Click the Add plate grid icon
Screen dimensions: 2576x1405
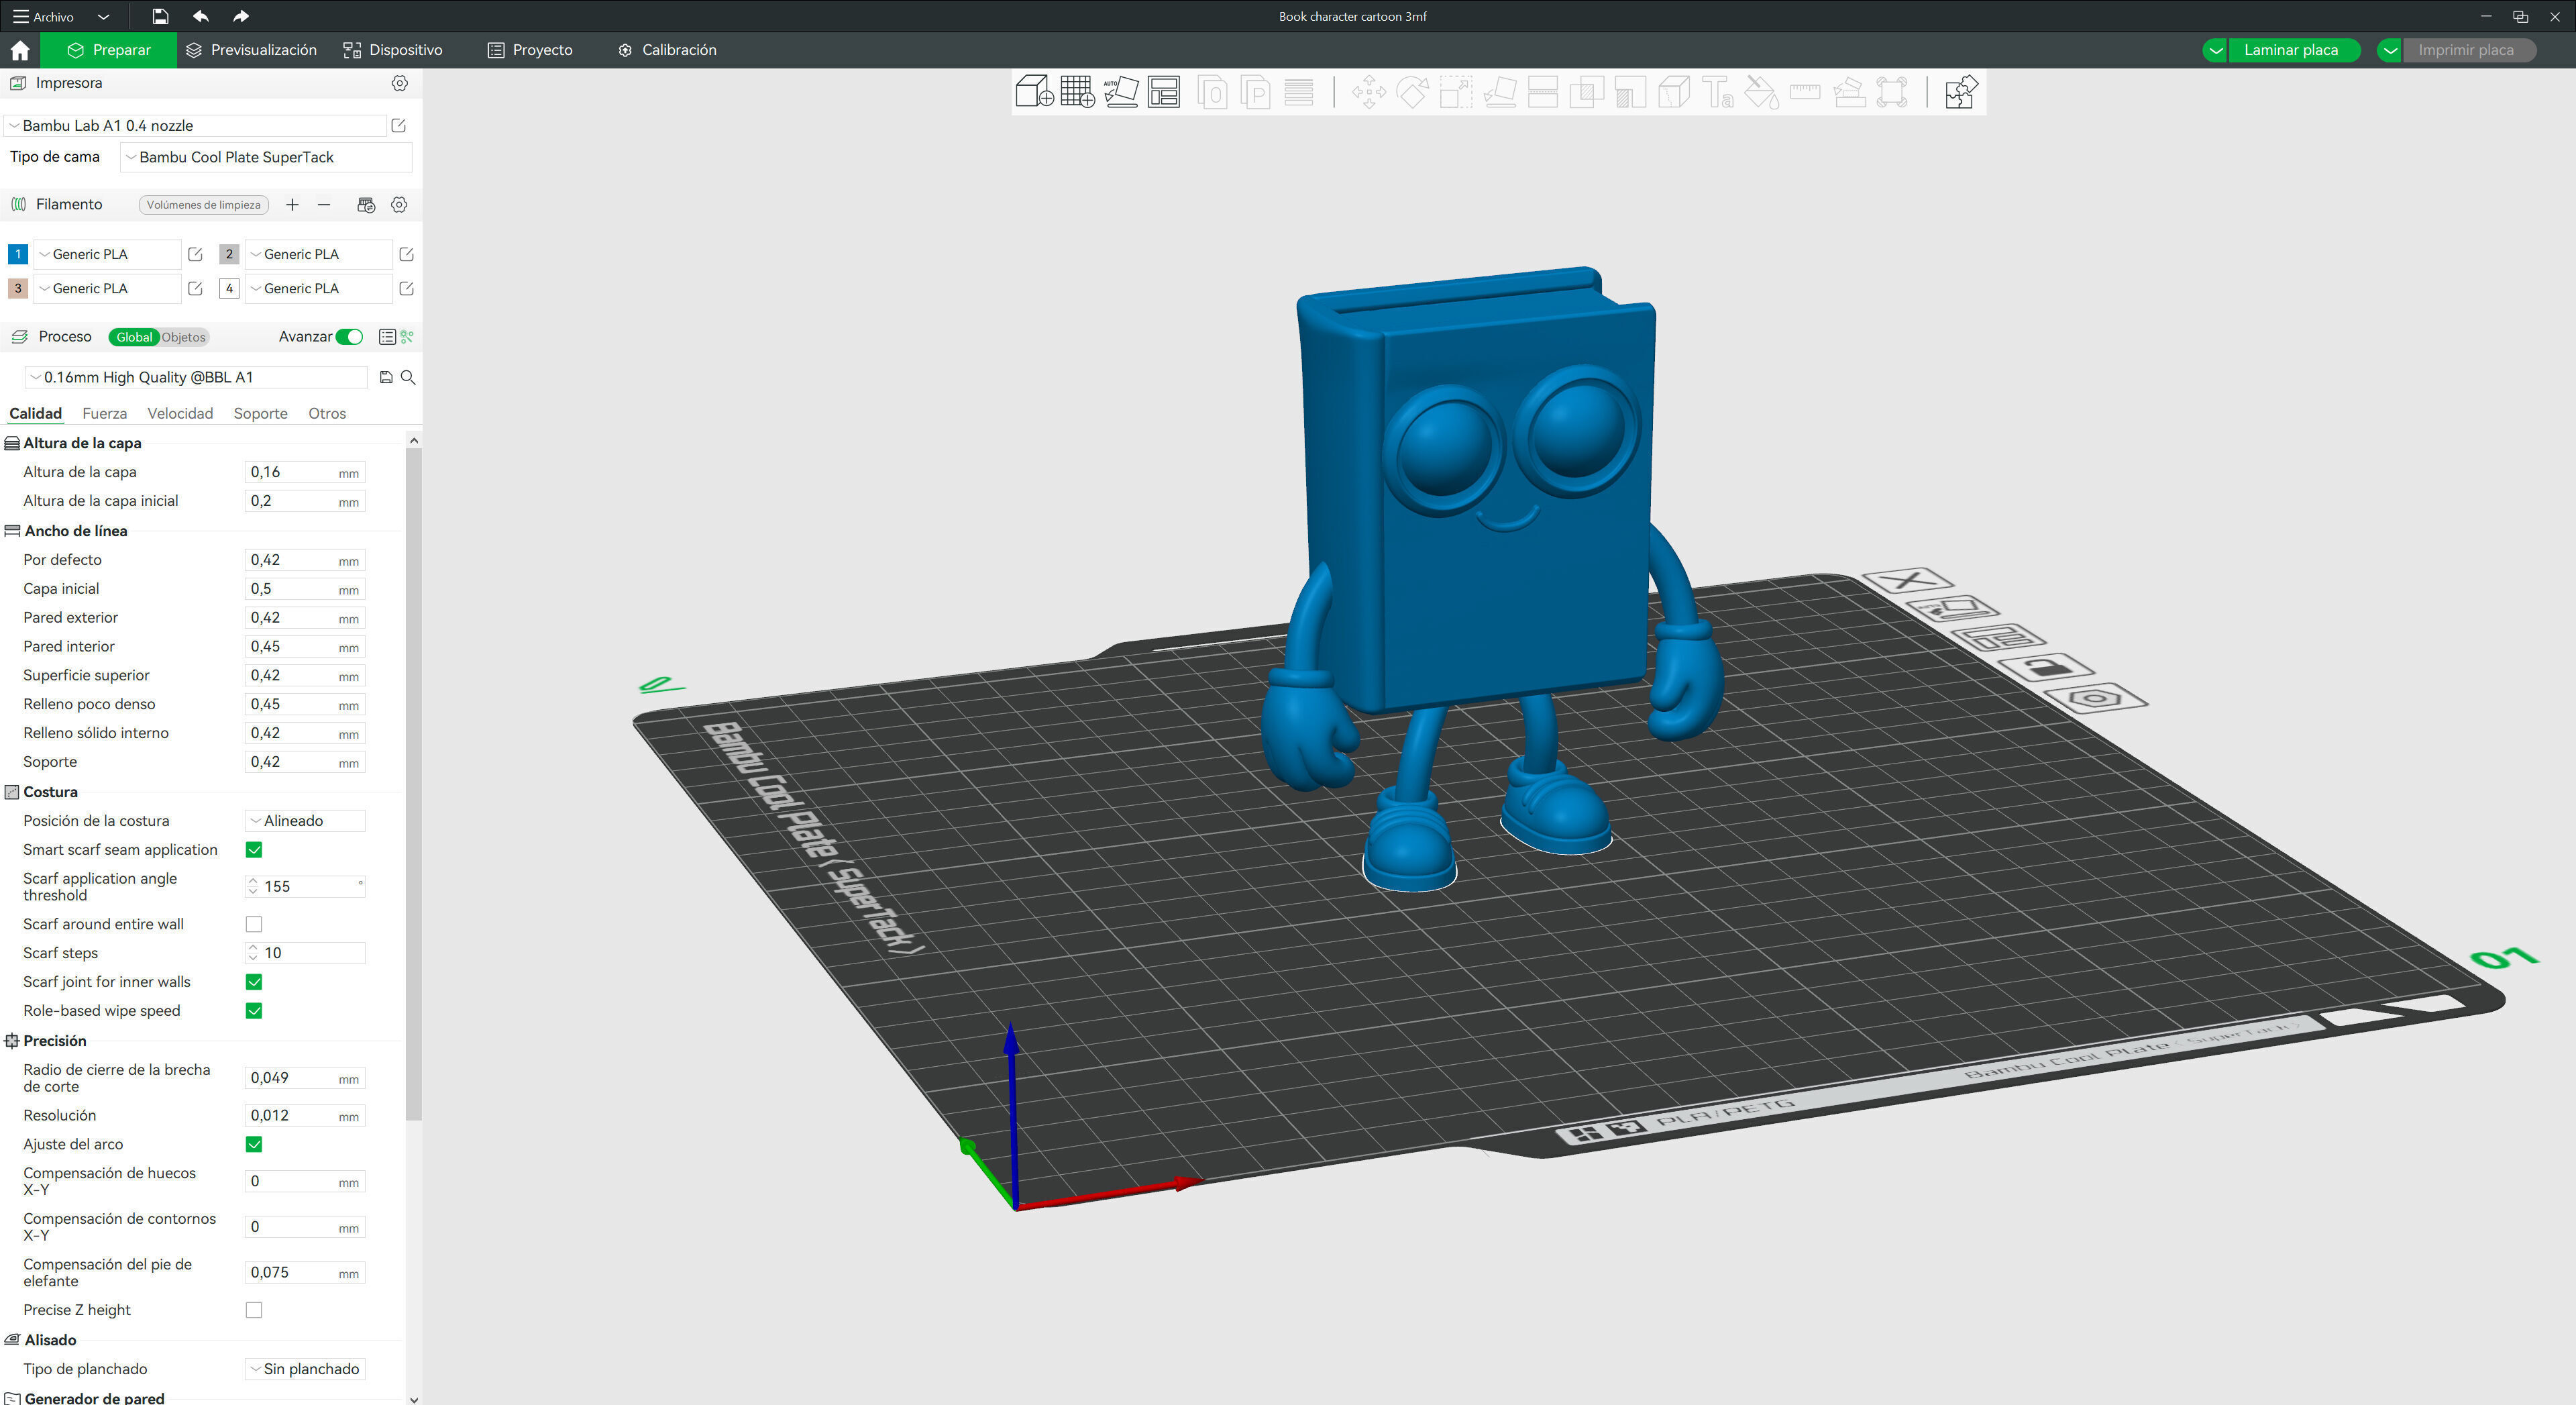tap(1077, 92)
